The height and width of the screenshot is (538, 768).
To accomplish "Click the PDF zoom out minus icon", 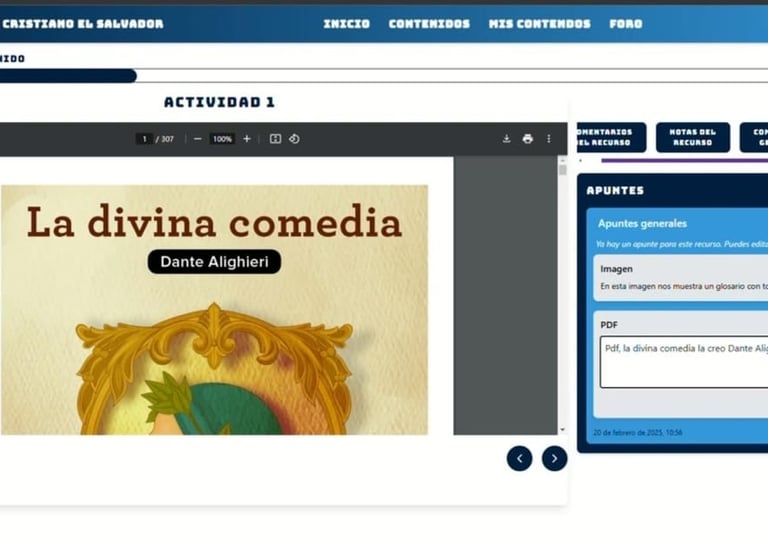I will pyautogui.click(x=197, y=139).
